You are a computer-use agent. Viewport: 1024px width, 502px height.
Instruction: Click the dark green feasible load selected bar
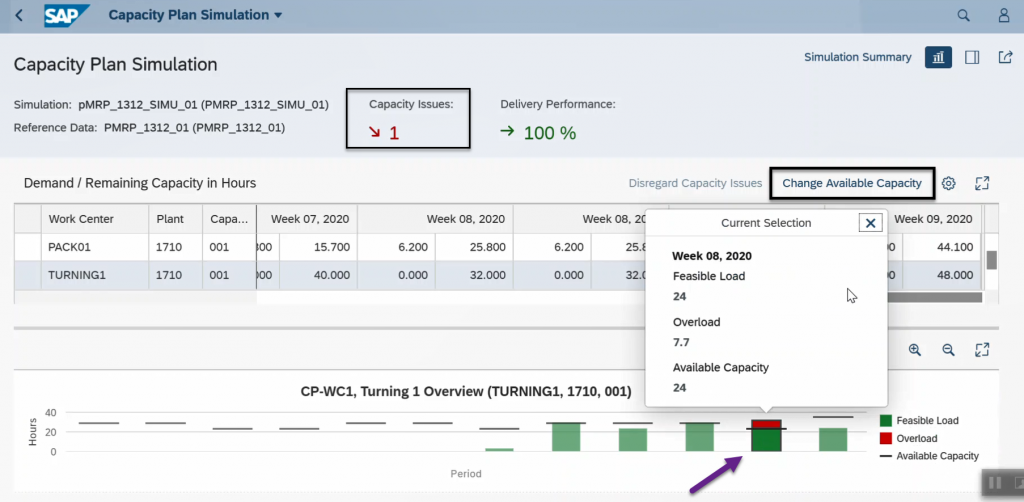[x=765, y=439]
